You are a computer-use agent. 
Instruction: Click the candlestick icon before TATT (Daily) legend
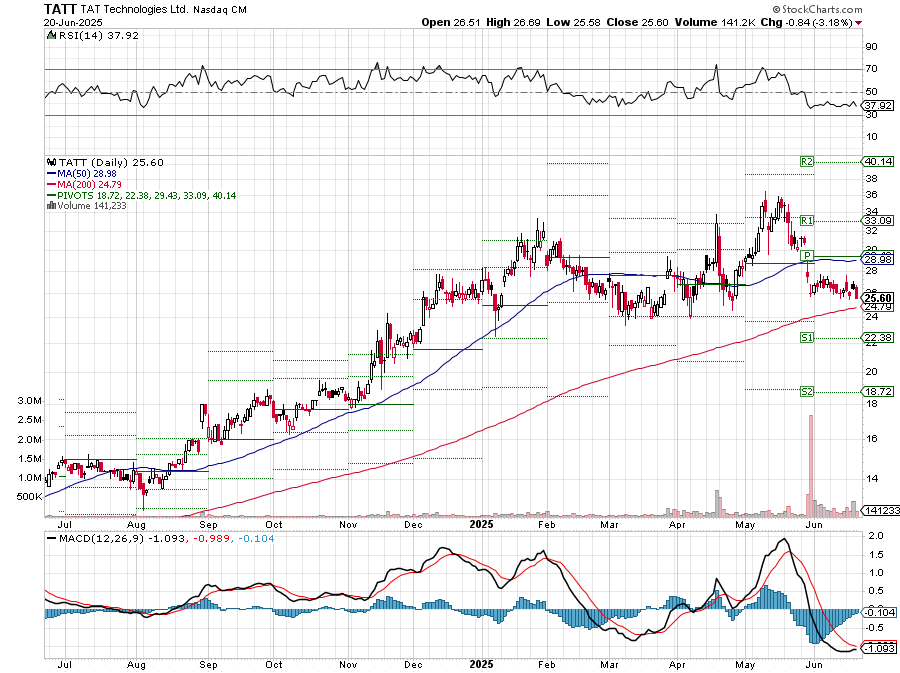(x=51, y=162)
